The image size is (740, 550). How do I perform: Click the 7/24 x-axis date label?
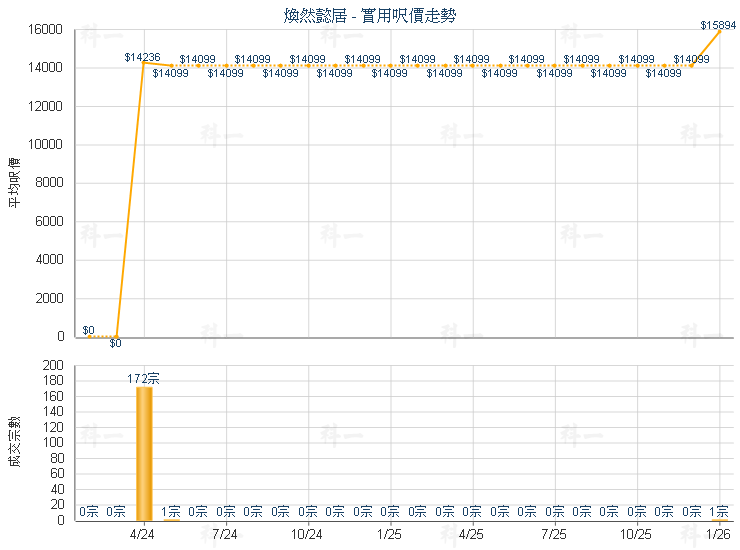tap(226, 534)
